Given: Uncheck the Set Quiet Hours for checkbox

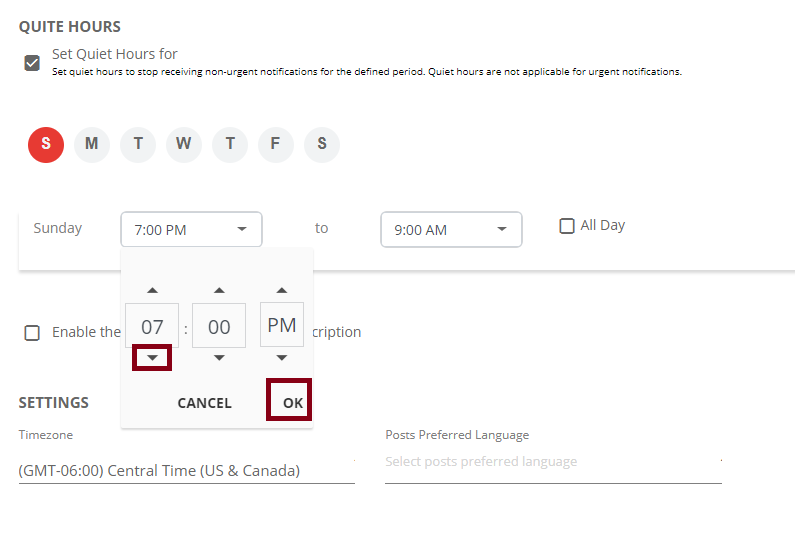Looking at the screenshot, I should point(32,63).
